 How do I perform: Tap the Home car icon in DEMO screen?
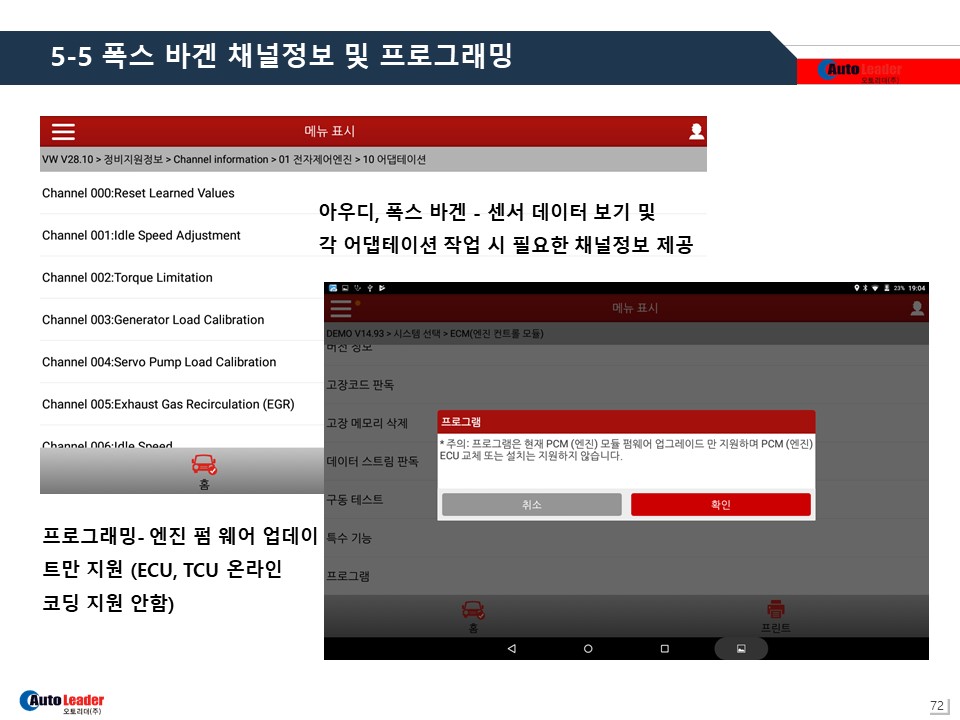473,610
